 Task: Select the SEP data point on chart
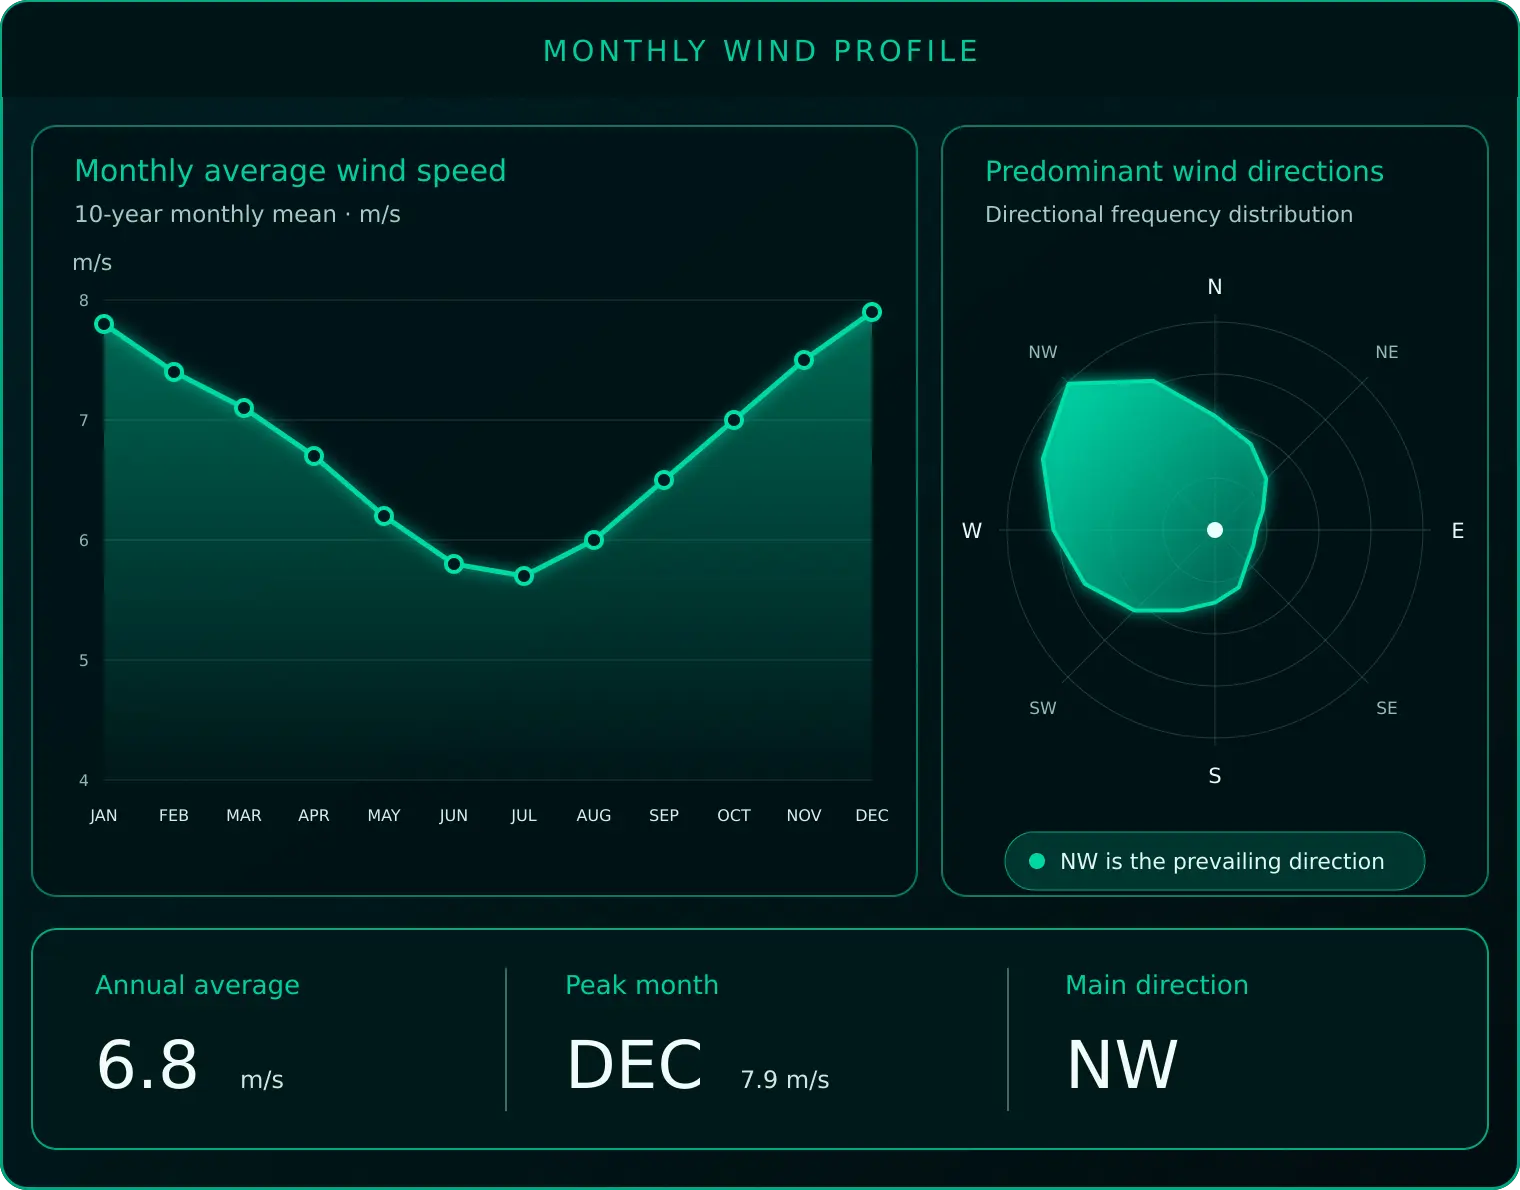pos(664,480)
